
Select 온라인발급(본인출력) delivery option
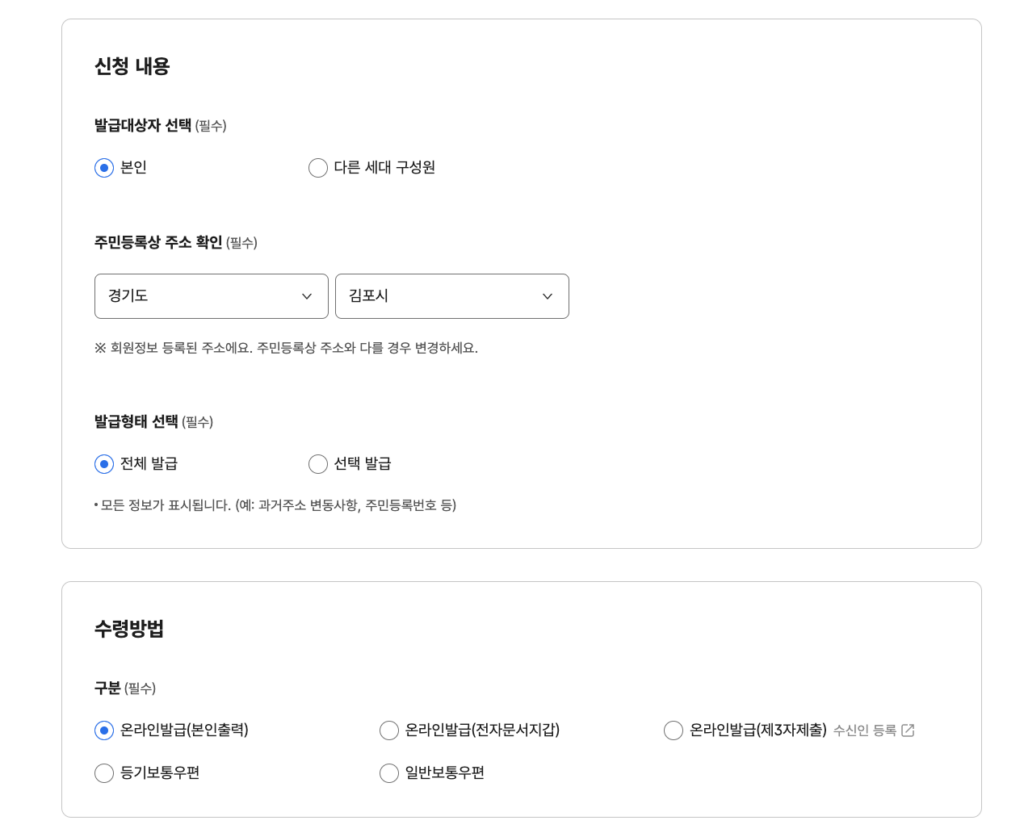point(104,730)
